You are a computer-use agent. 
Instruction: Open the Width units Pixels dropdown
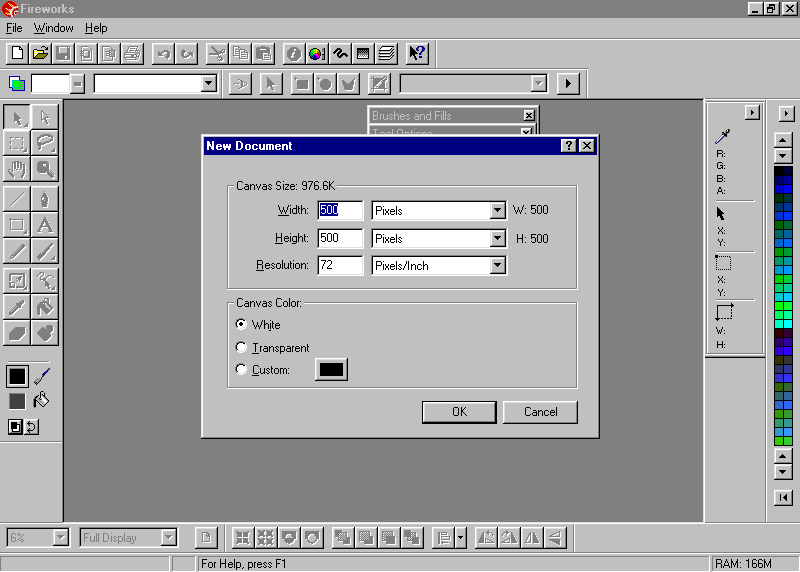pyautogui.click(x=497, y=211)
